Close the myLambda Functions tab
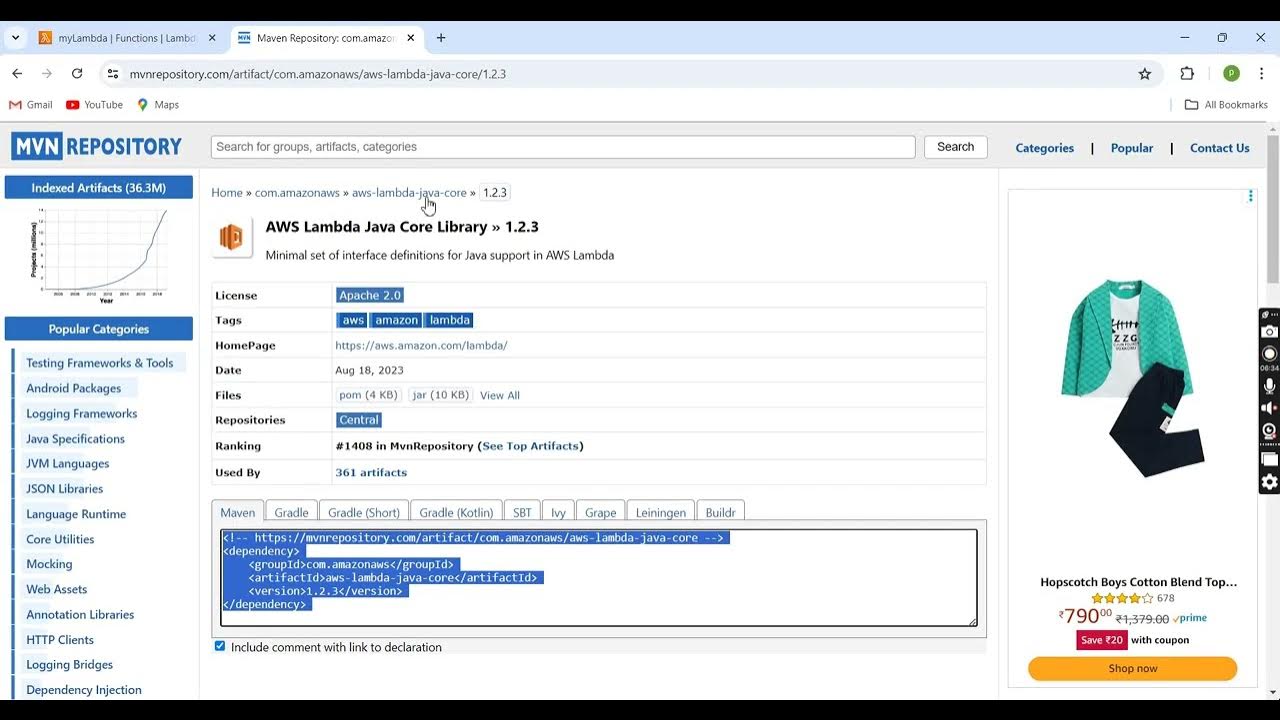The image size is (1280, 720). 212,38
